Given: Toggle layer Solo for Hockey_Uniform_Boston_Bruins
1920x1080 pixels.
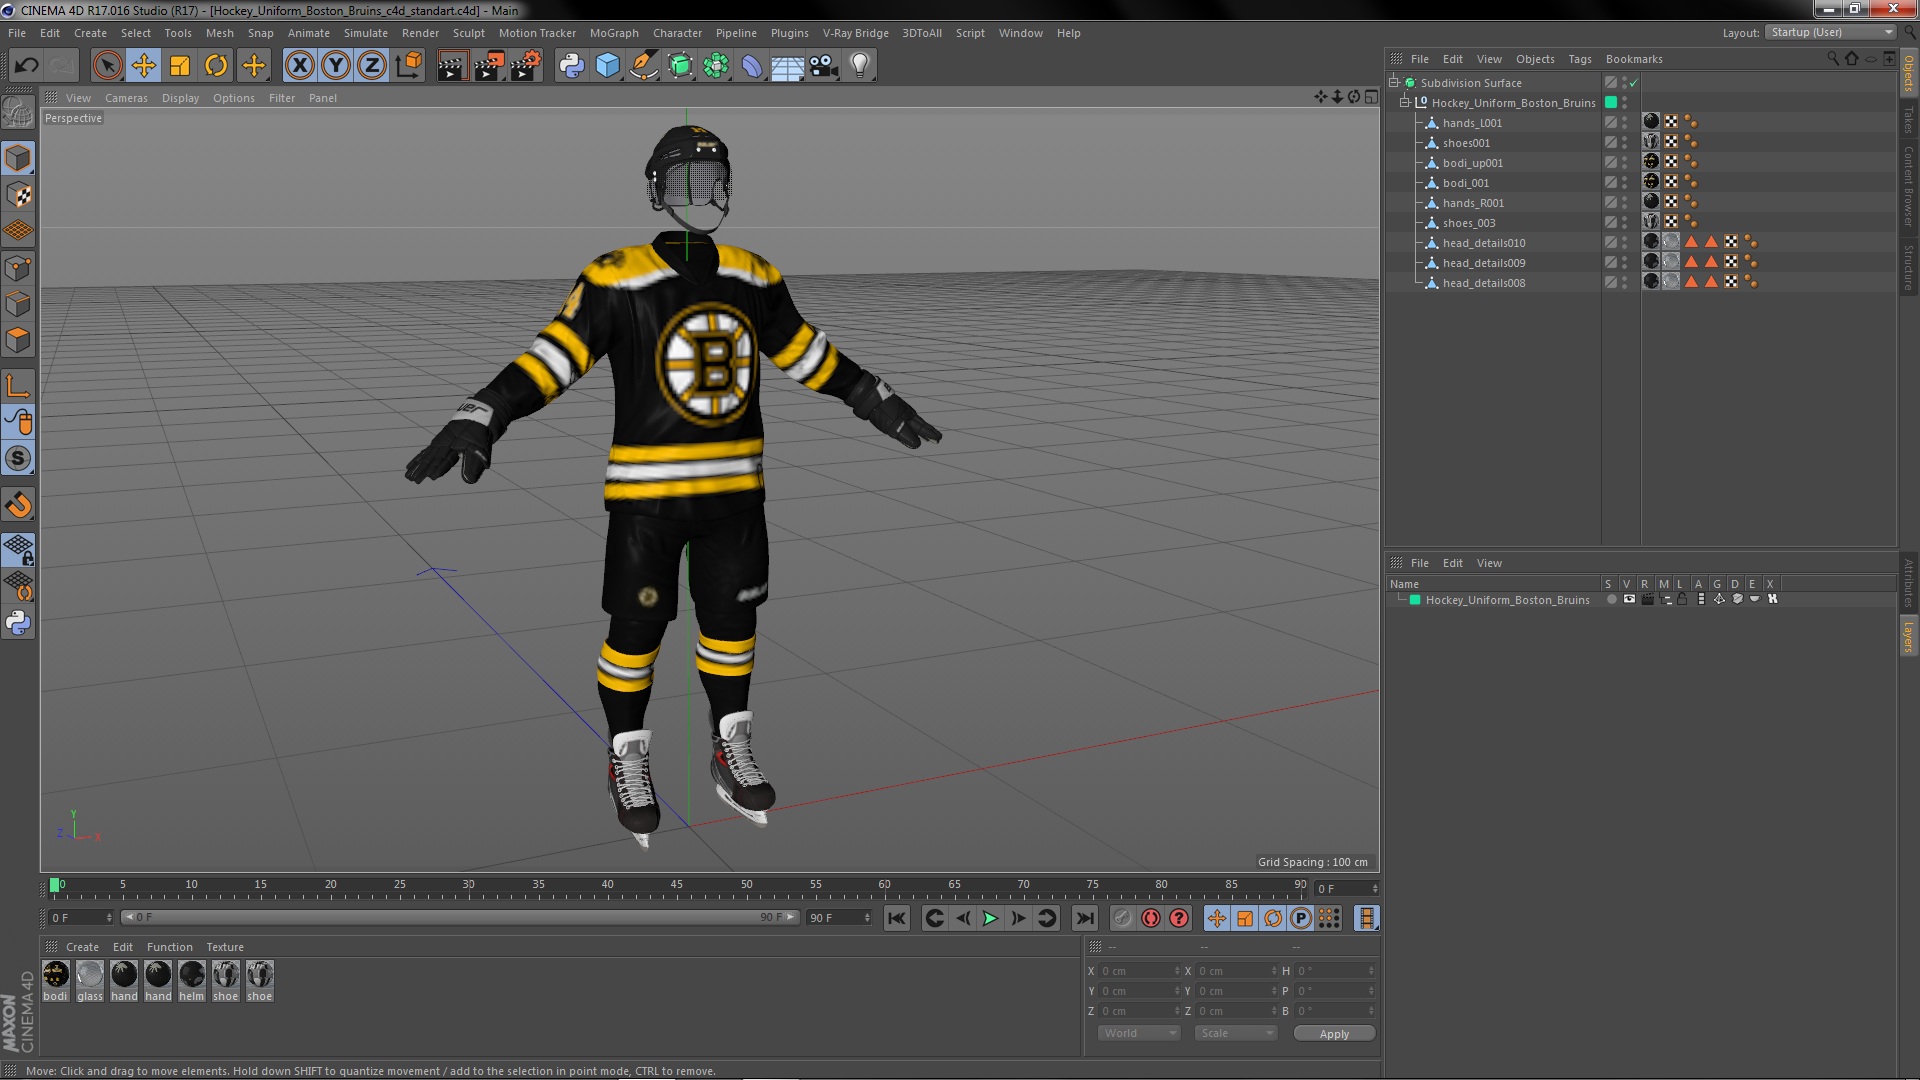Looking at the screenshot, I should click(1611, 599).
